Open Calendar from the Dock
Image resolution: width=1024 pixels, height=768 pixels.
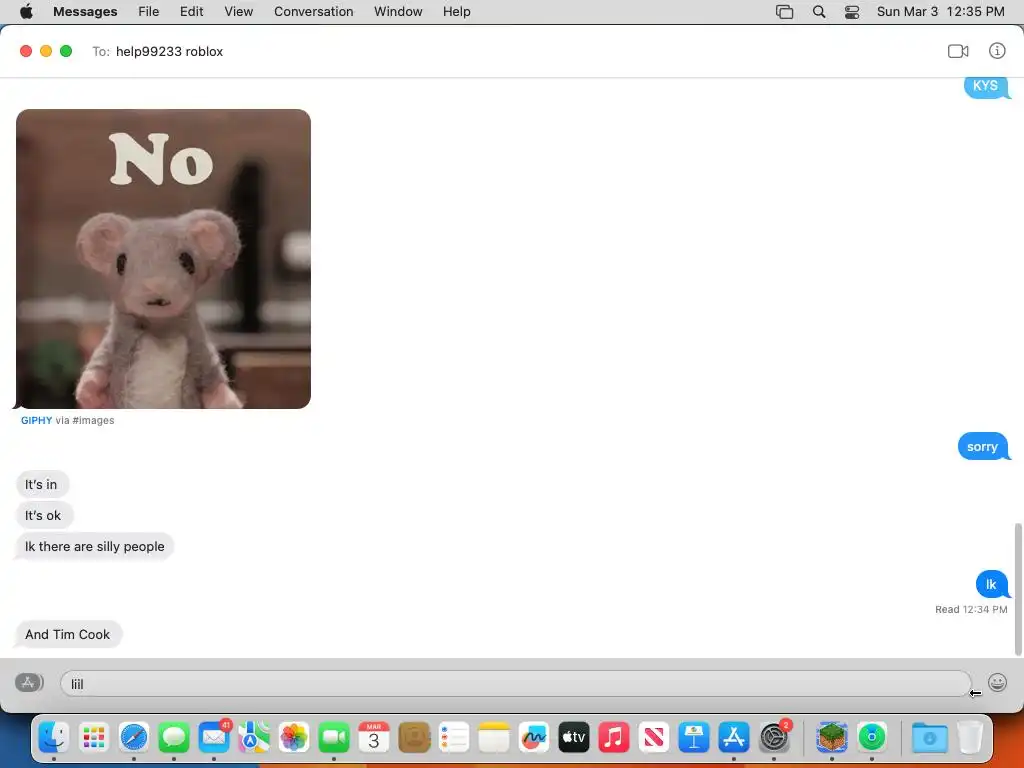[x=374, y=737]
